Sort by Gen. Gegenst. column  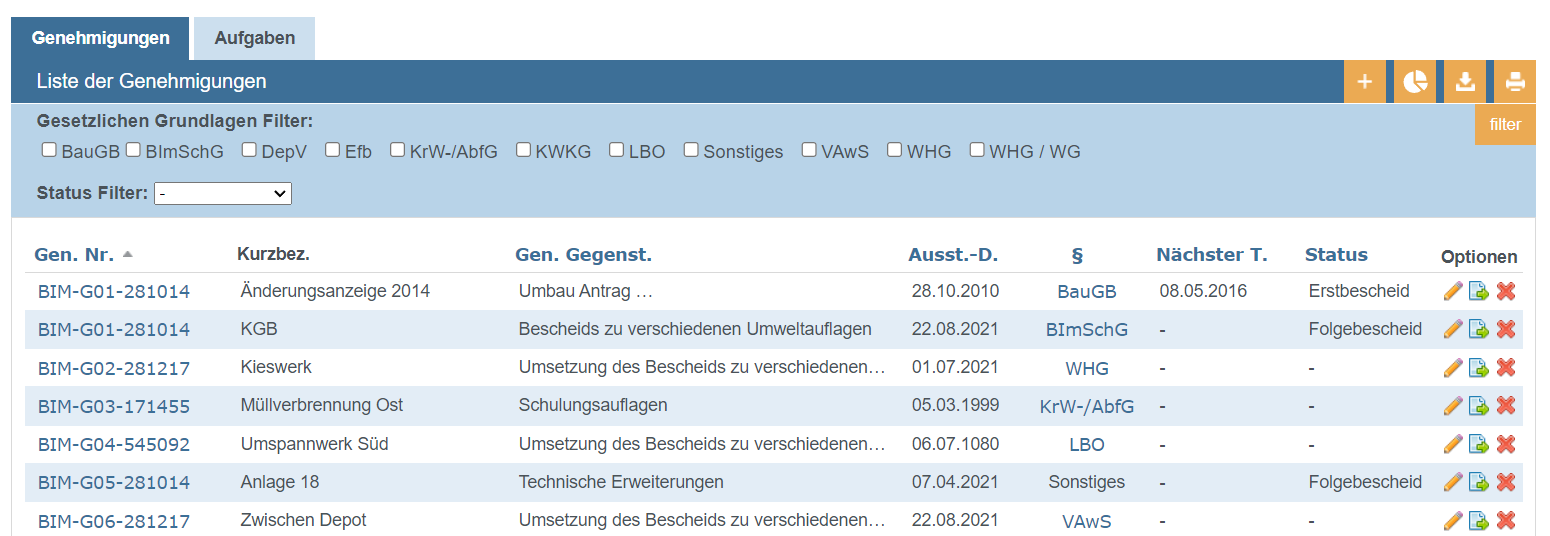coord(583,255)
